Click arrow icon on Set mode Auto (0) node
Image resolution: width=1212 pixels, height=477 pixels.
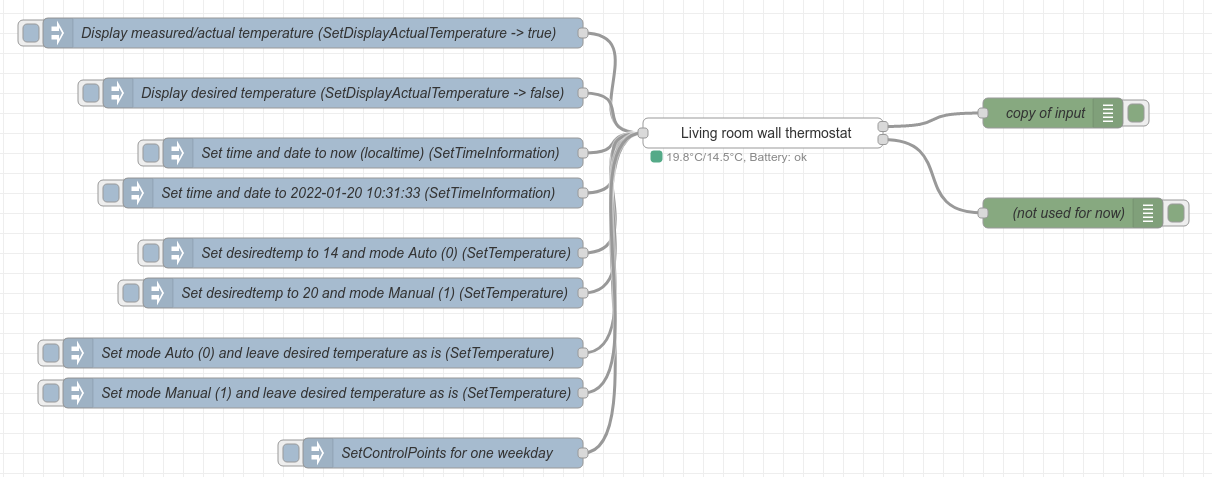coord(78,353)
